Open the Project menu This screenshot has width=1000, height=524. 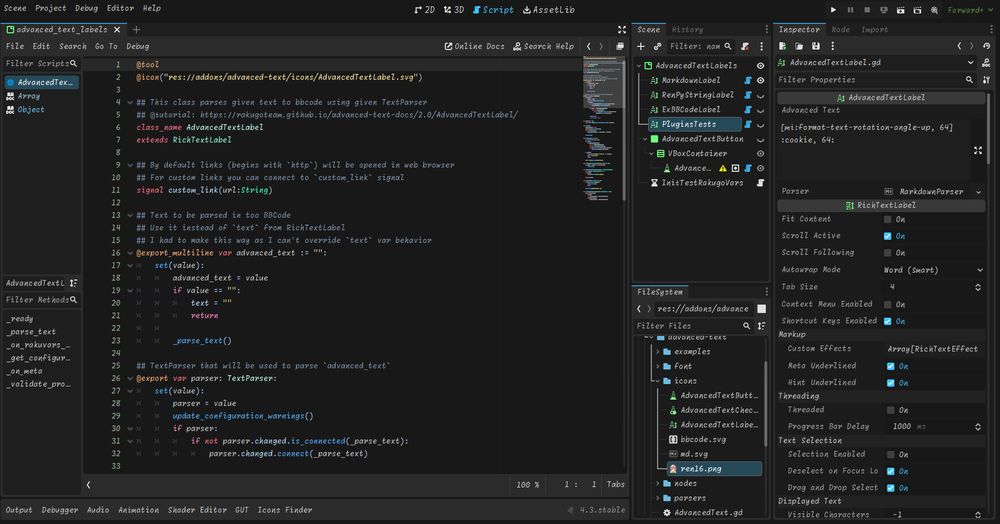tap(50, 8)
